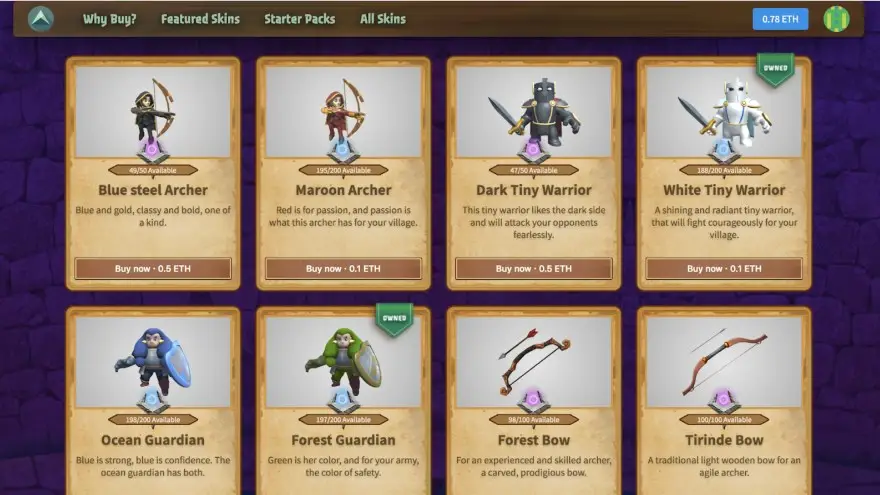Buy Dark Tiny Warrior for 0.5 ETH
The width and height of the screenshot is (880, 495).
click(x=533, y=268)
